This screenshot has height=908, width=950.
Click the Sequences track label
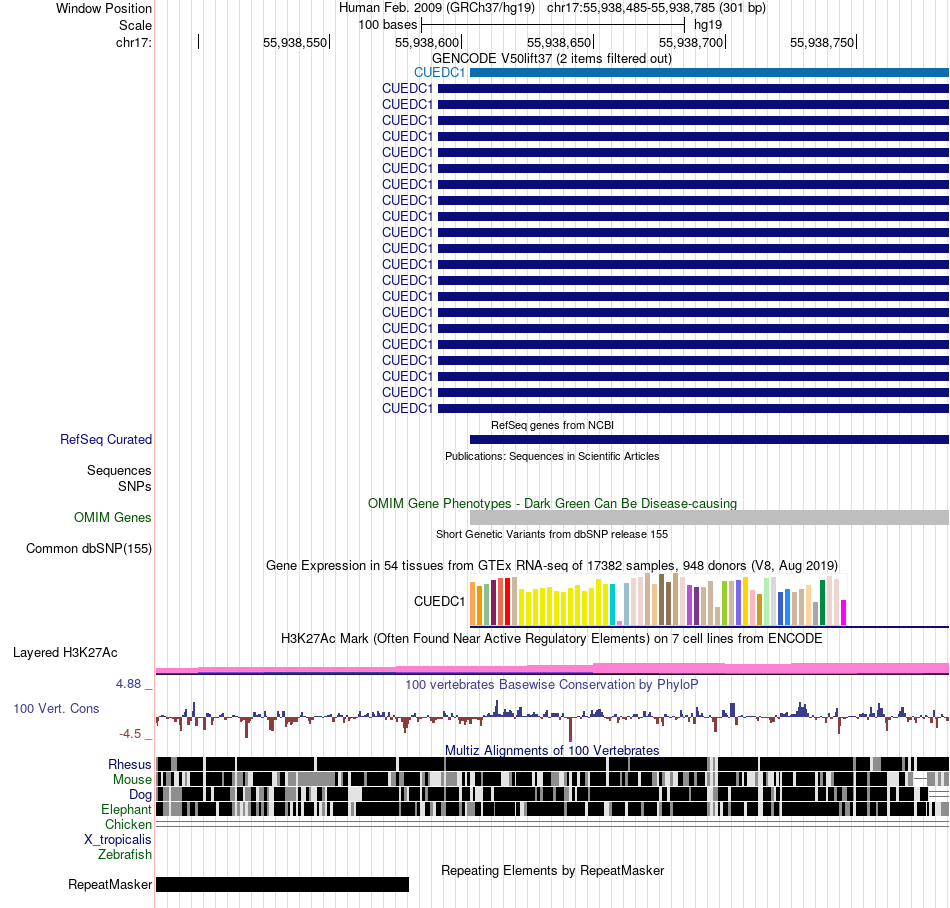click(119, 471)
